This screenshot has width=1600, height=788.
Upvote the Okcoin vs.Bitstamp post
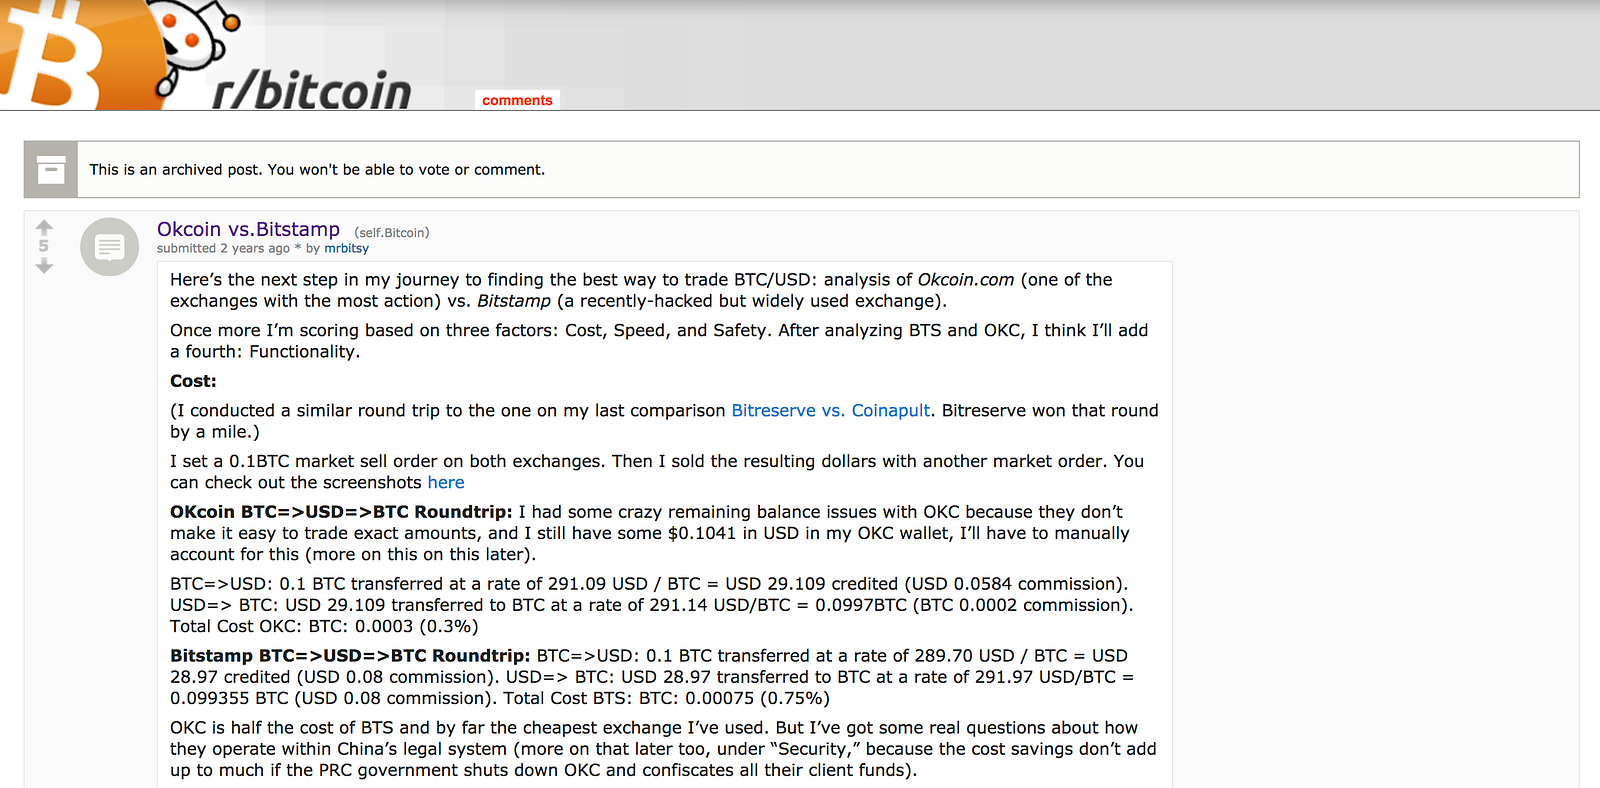coord(44,227)
